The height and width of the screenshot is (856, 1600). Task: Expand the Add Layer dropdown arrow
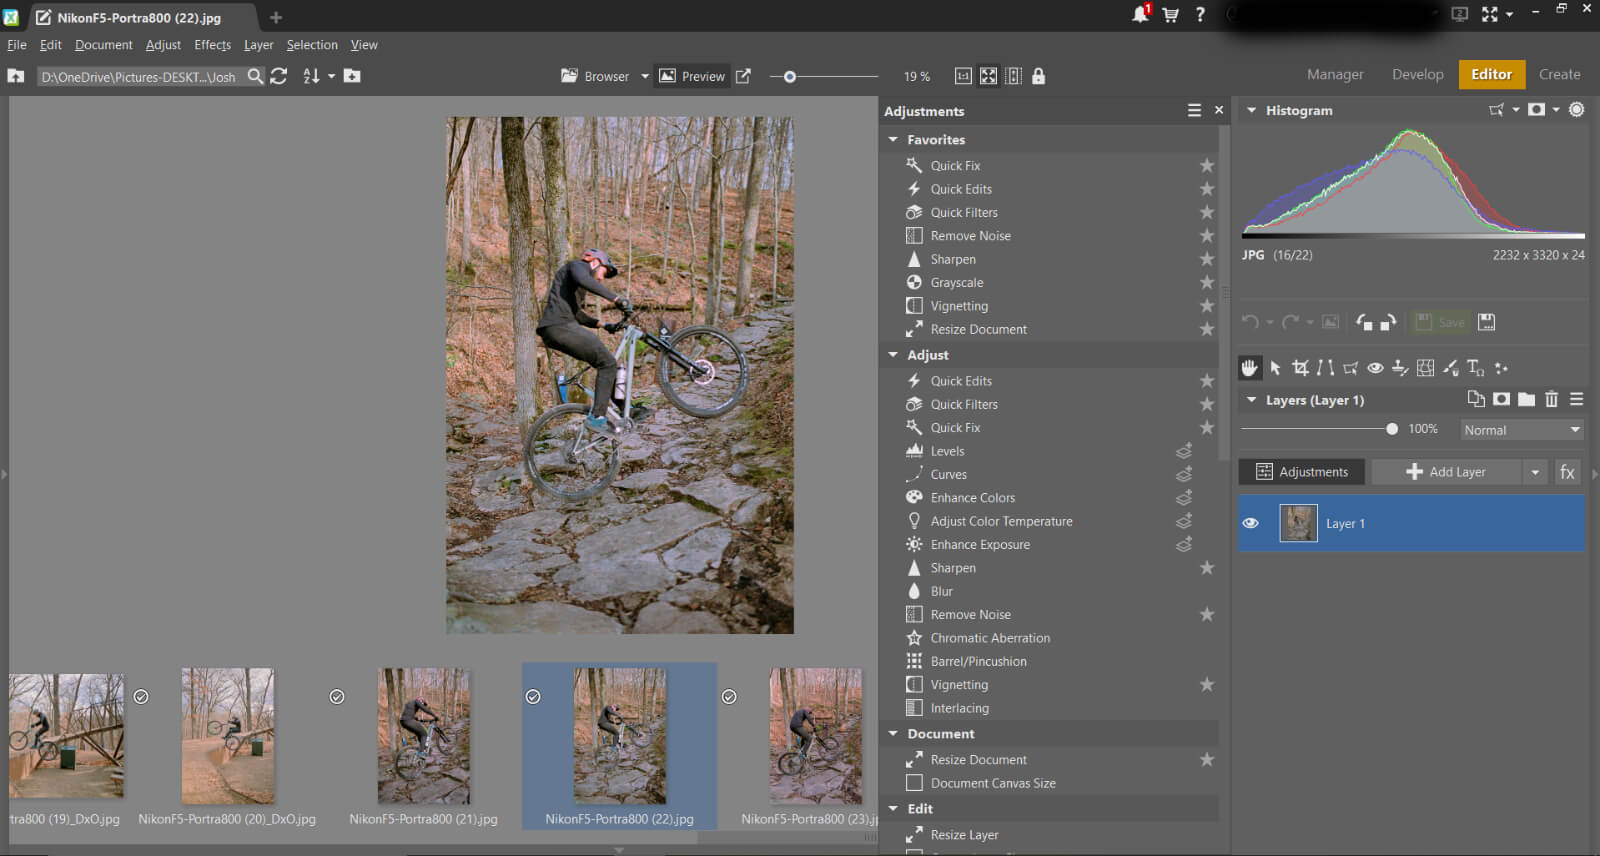(x=1535, y=472)
